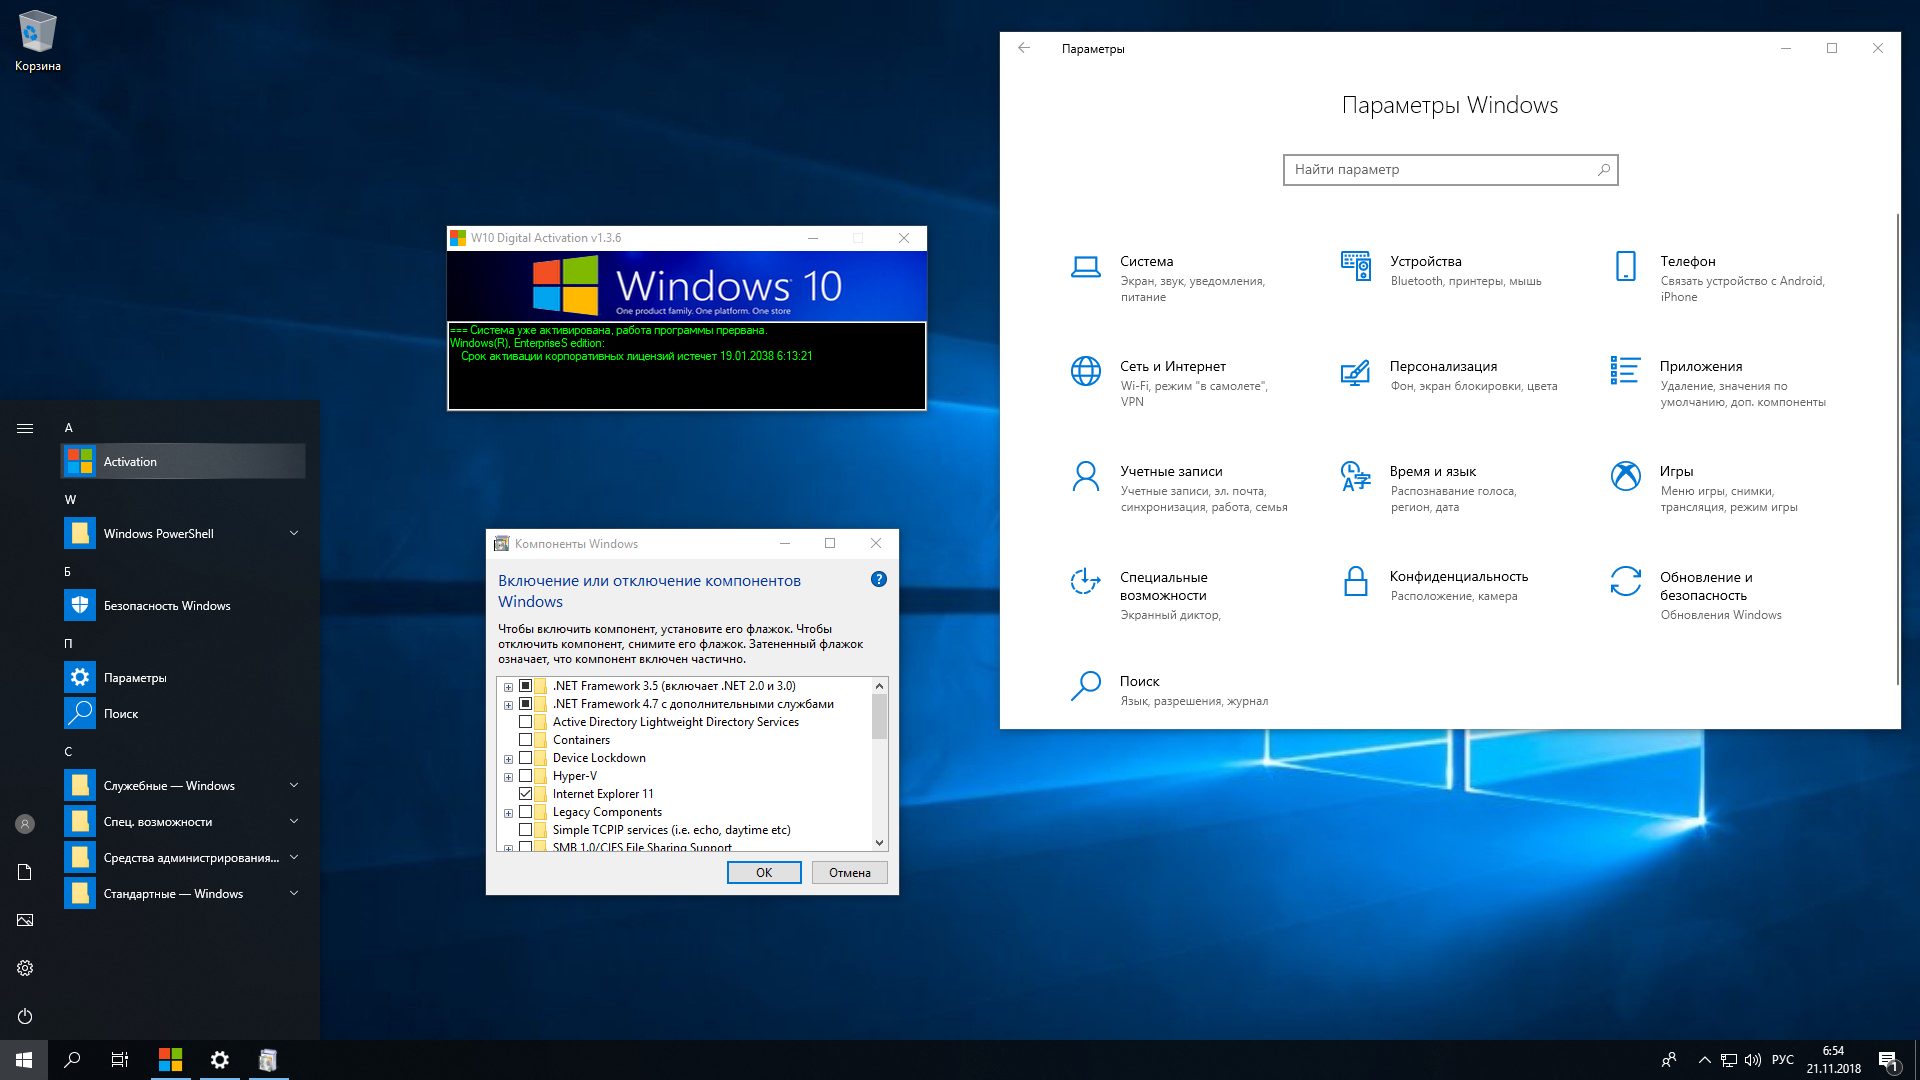Enable Simple TCPIP services checkbox
The height and width of the screenshot is (1080, 1920).
pos(525,830)
